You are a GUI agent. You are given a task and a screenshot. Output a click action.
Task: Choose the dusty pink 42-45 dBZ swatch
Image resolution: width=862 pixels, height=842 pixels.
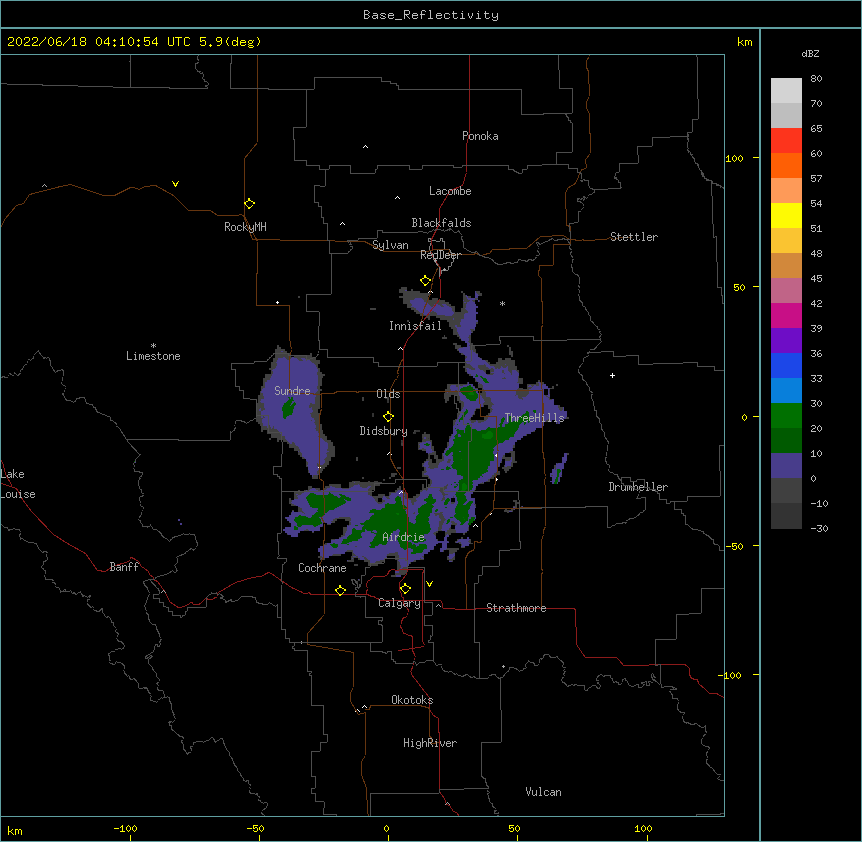[x=786, y=291]
